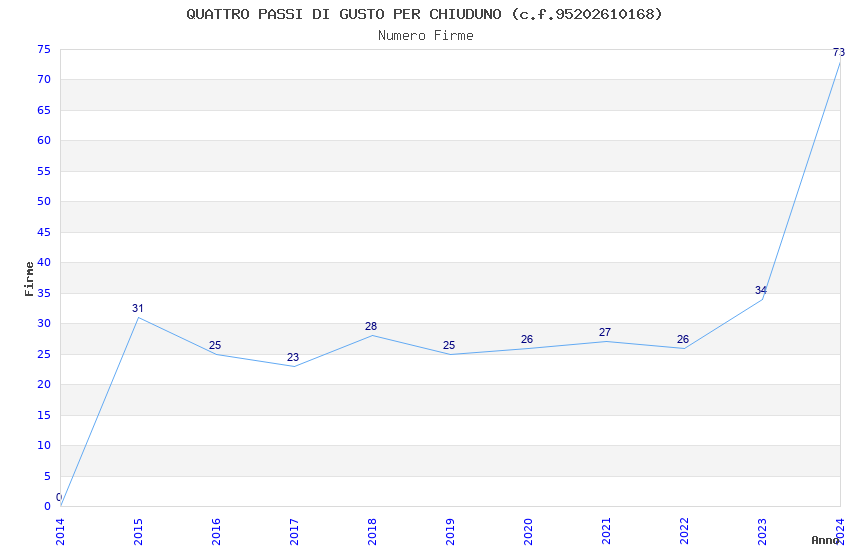Image resolution: width=850 pixels, height=550 pixels.
Task: Click the y-axis tick label 15
Action: coord(44,415)
